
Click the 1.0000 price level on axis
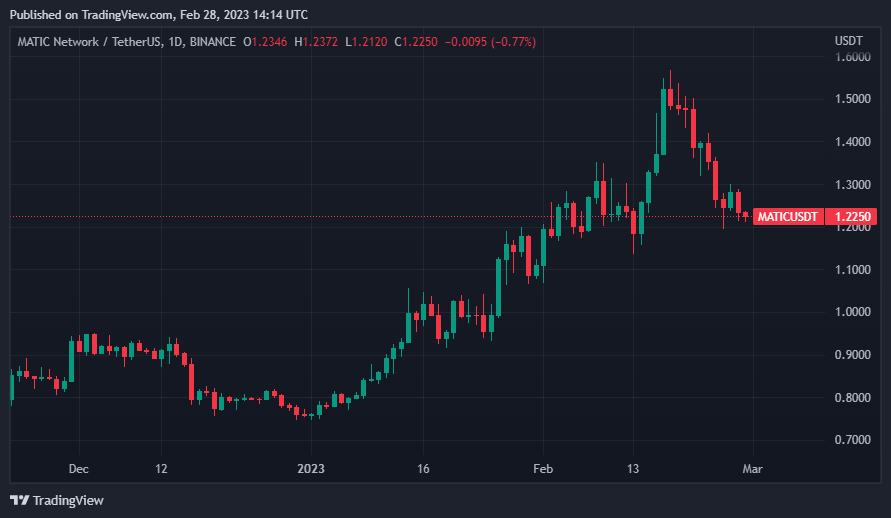tap(852, 312)
